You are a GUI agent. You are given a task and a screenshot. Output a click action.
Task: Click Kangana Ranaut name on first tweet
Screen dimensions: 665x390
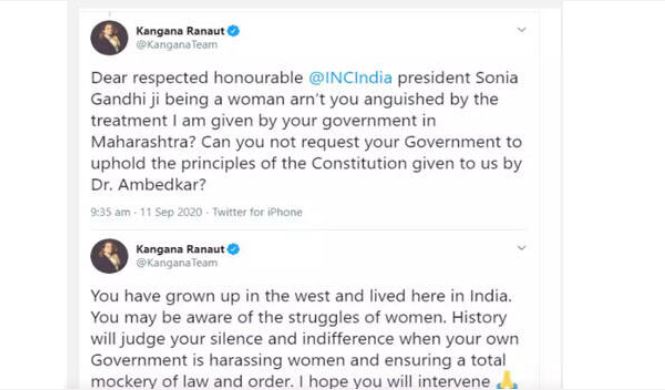[x=180, y=31]
